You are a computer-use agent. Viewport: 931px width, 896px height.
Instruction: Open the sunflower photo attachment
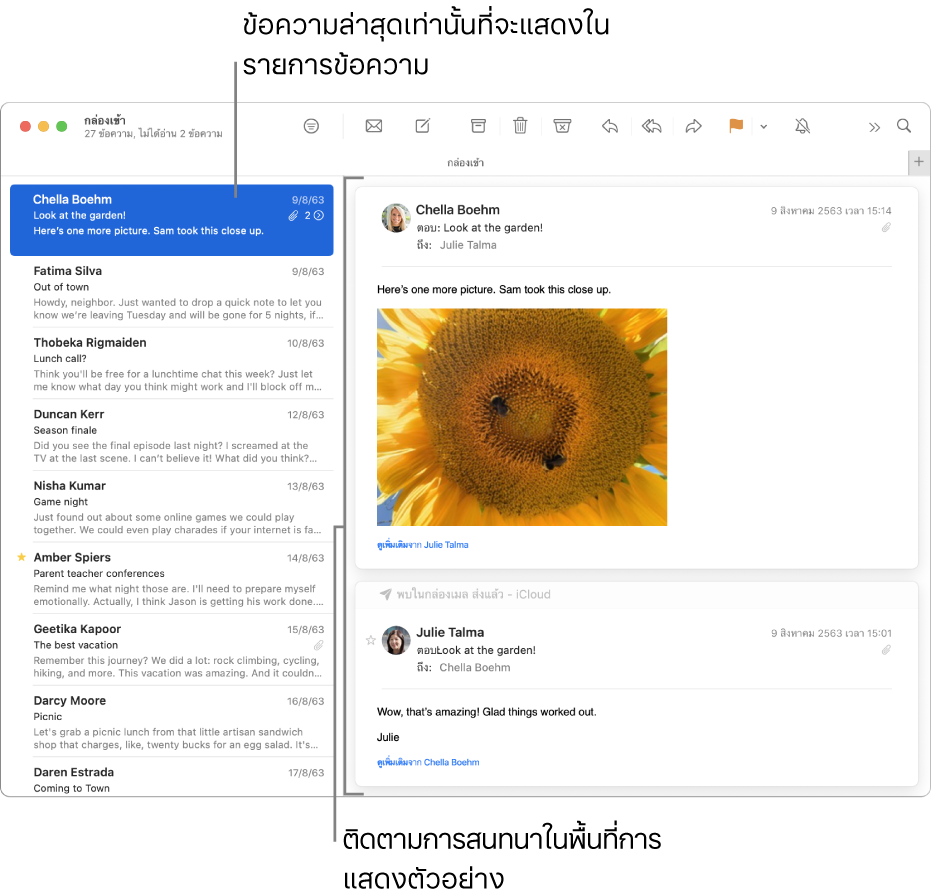tap(521, 417)
